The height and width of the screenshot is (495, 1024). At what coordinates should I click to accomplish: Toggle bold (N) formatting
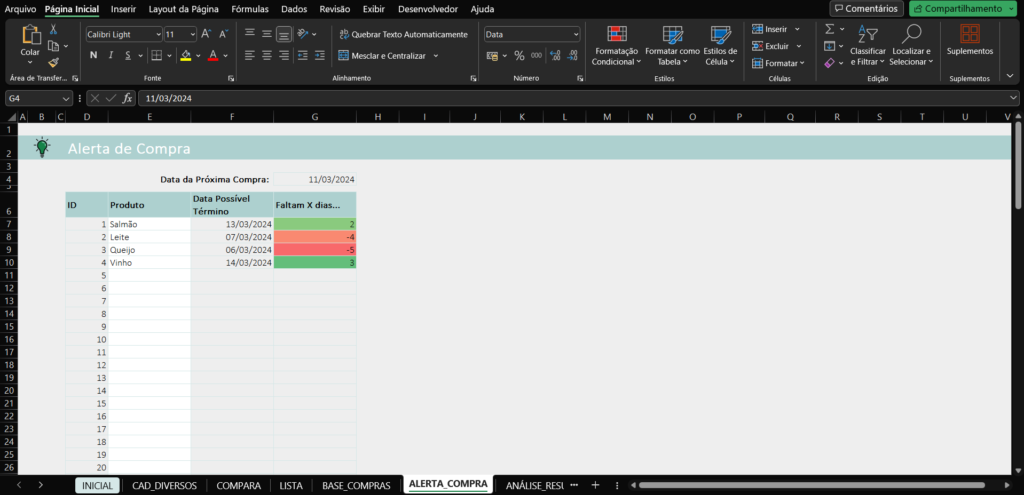coord(94,55)
